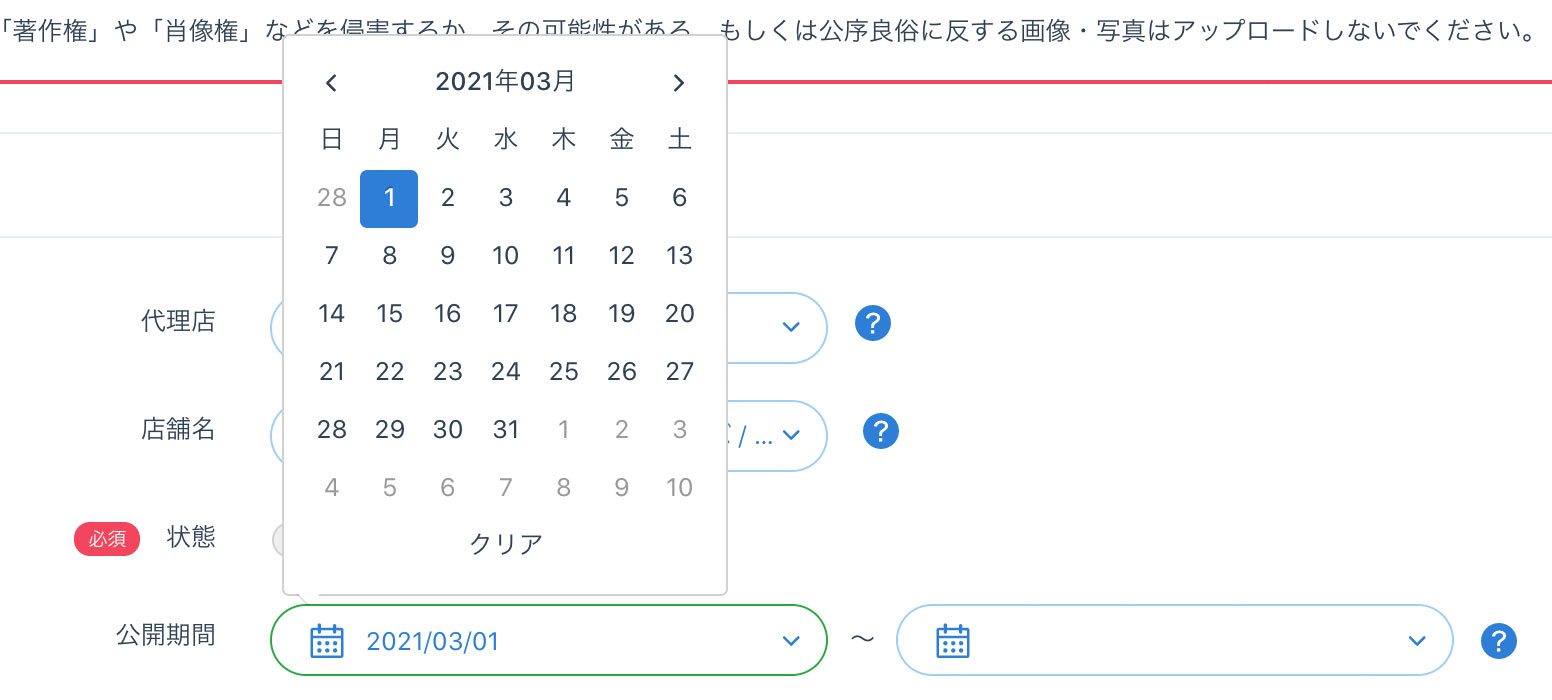Click calendar icon in start date field
The height and width of the screenshot is (700, 1552).
[327, 641]
